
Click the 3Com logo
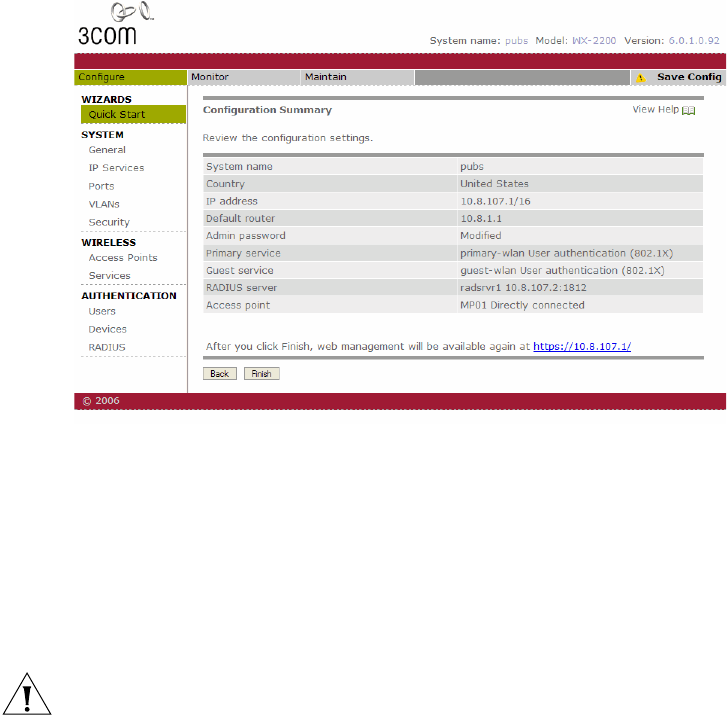click(116, 23)
